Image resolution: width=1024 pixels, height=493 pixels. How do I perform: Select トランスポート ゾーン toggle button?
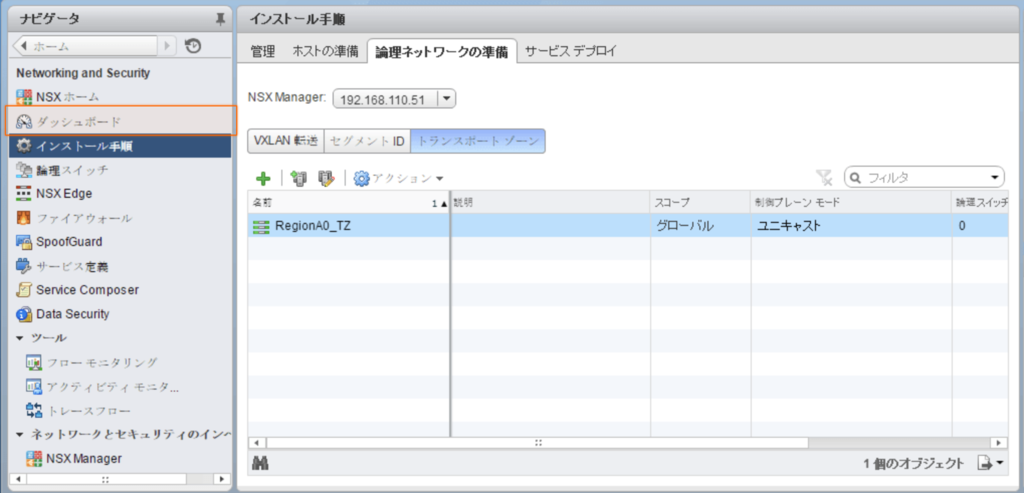tap(478, 140)
